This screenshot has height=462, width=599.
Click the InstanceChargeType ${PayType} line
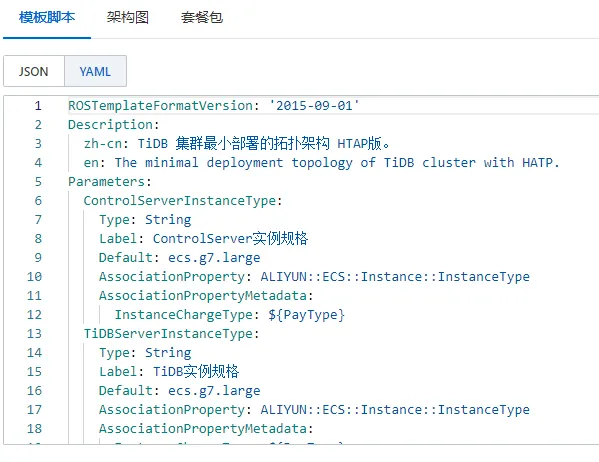coord(230,314)
